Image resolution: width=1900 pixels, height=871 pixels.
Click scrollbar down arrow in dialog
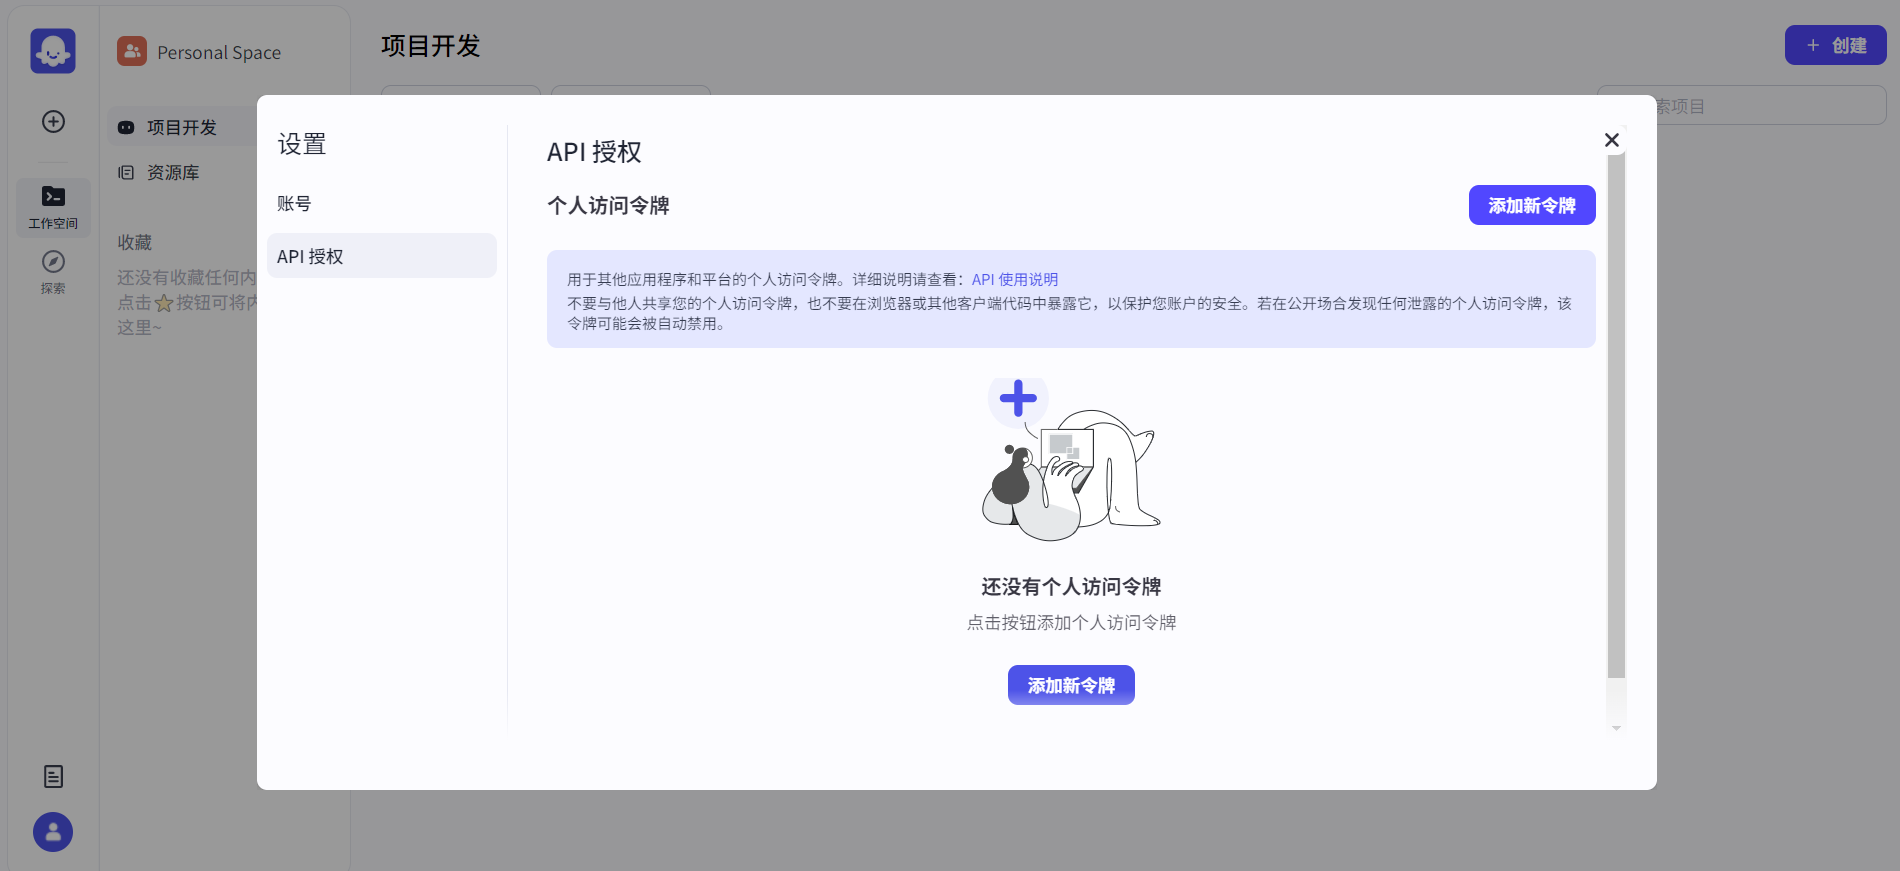1616,728
